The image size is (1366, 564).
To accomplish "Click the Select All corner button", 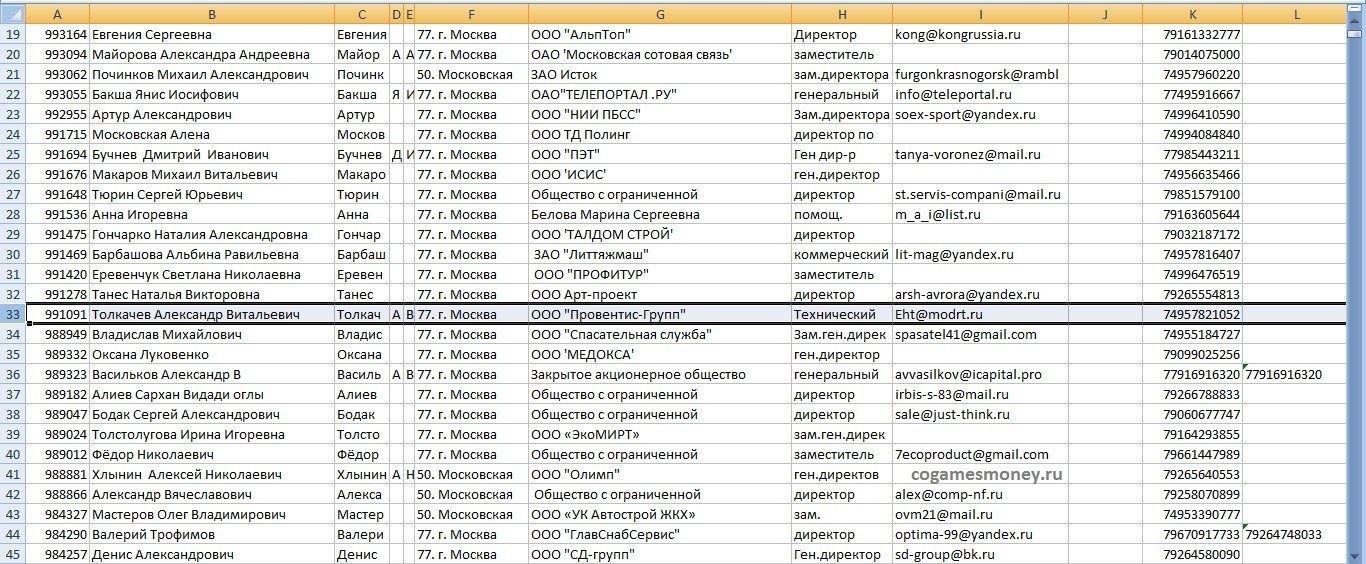I will coord(12,13).
